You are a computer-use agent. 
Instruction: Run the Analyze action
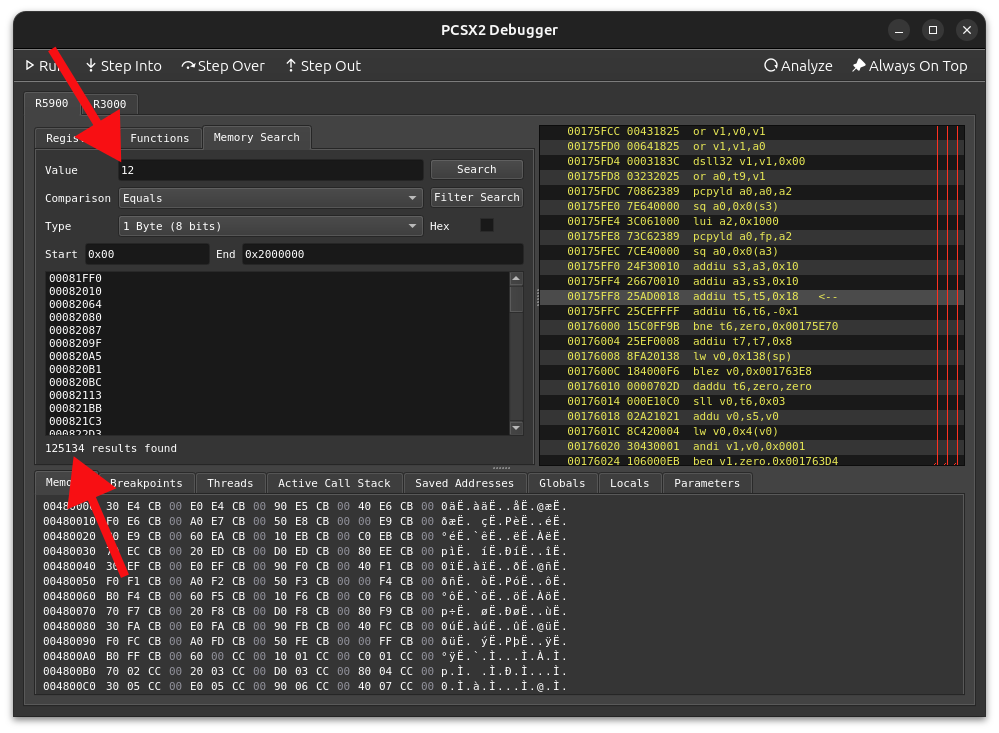tap(798, 66)
